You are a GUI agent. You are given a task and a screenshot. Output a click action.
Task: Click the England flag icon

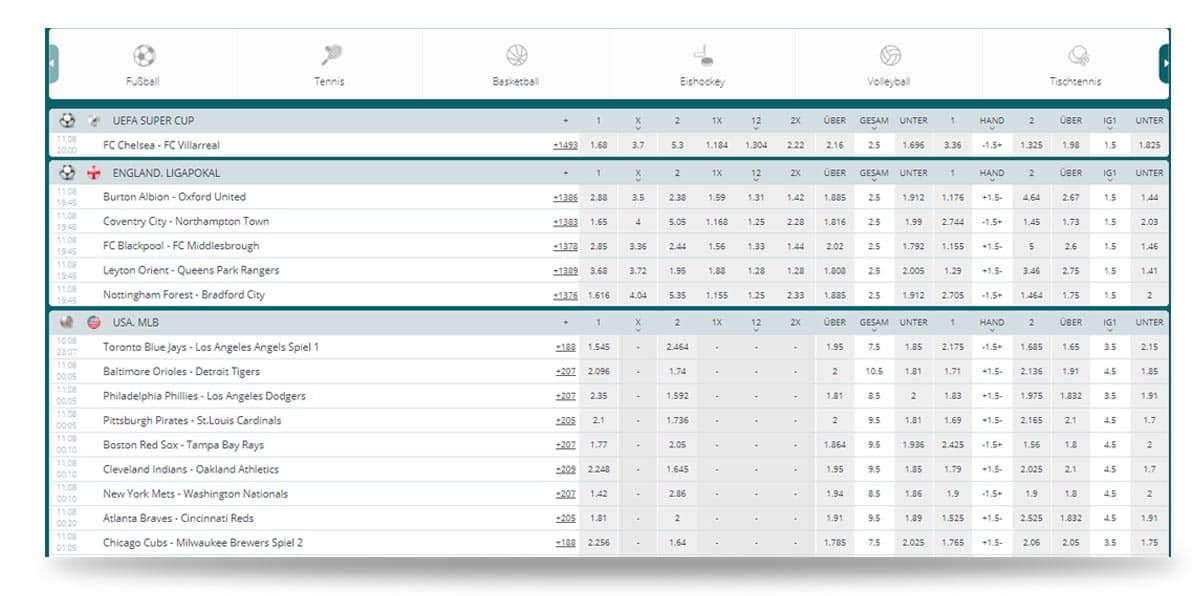(x=94, y=173)
